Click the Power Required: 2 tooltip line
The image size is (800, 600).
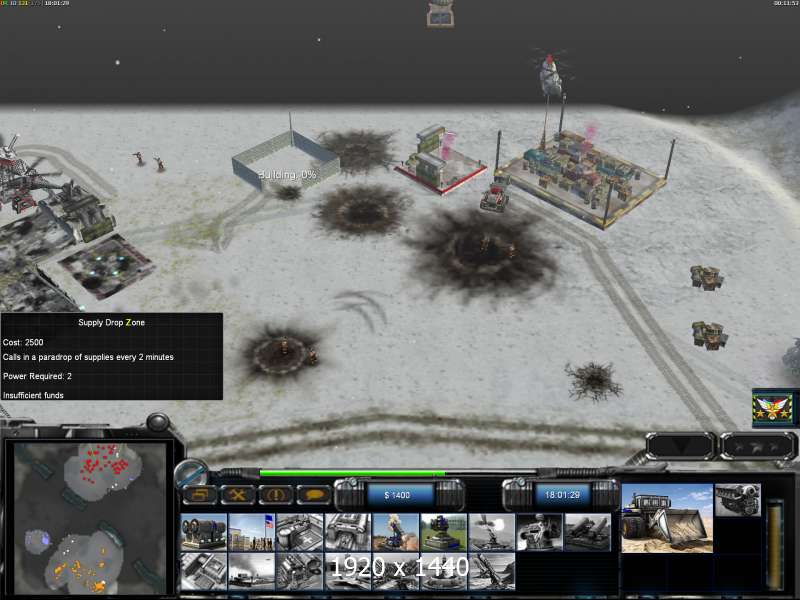coord(37,376)
